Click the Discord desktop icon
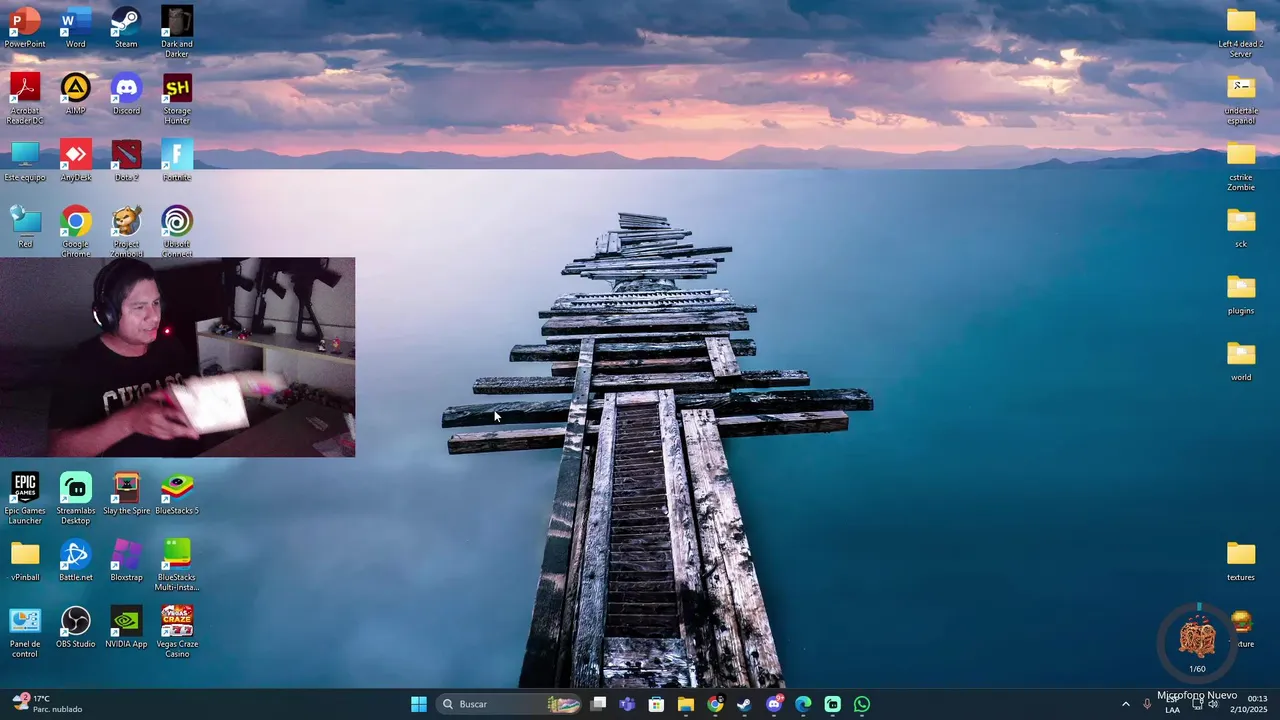 click(126, 94)
